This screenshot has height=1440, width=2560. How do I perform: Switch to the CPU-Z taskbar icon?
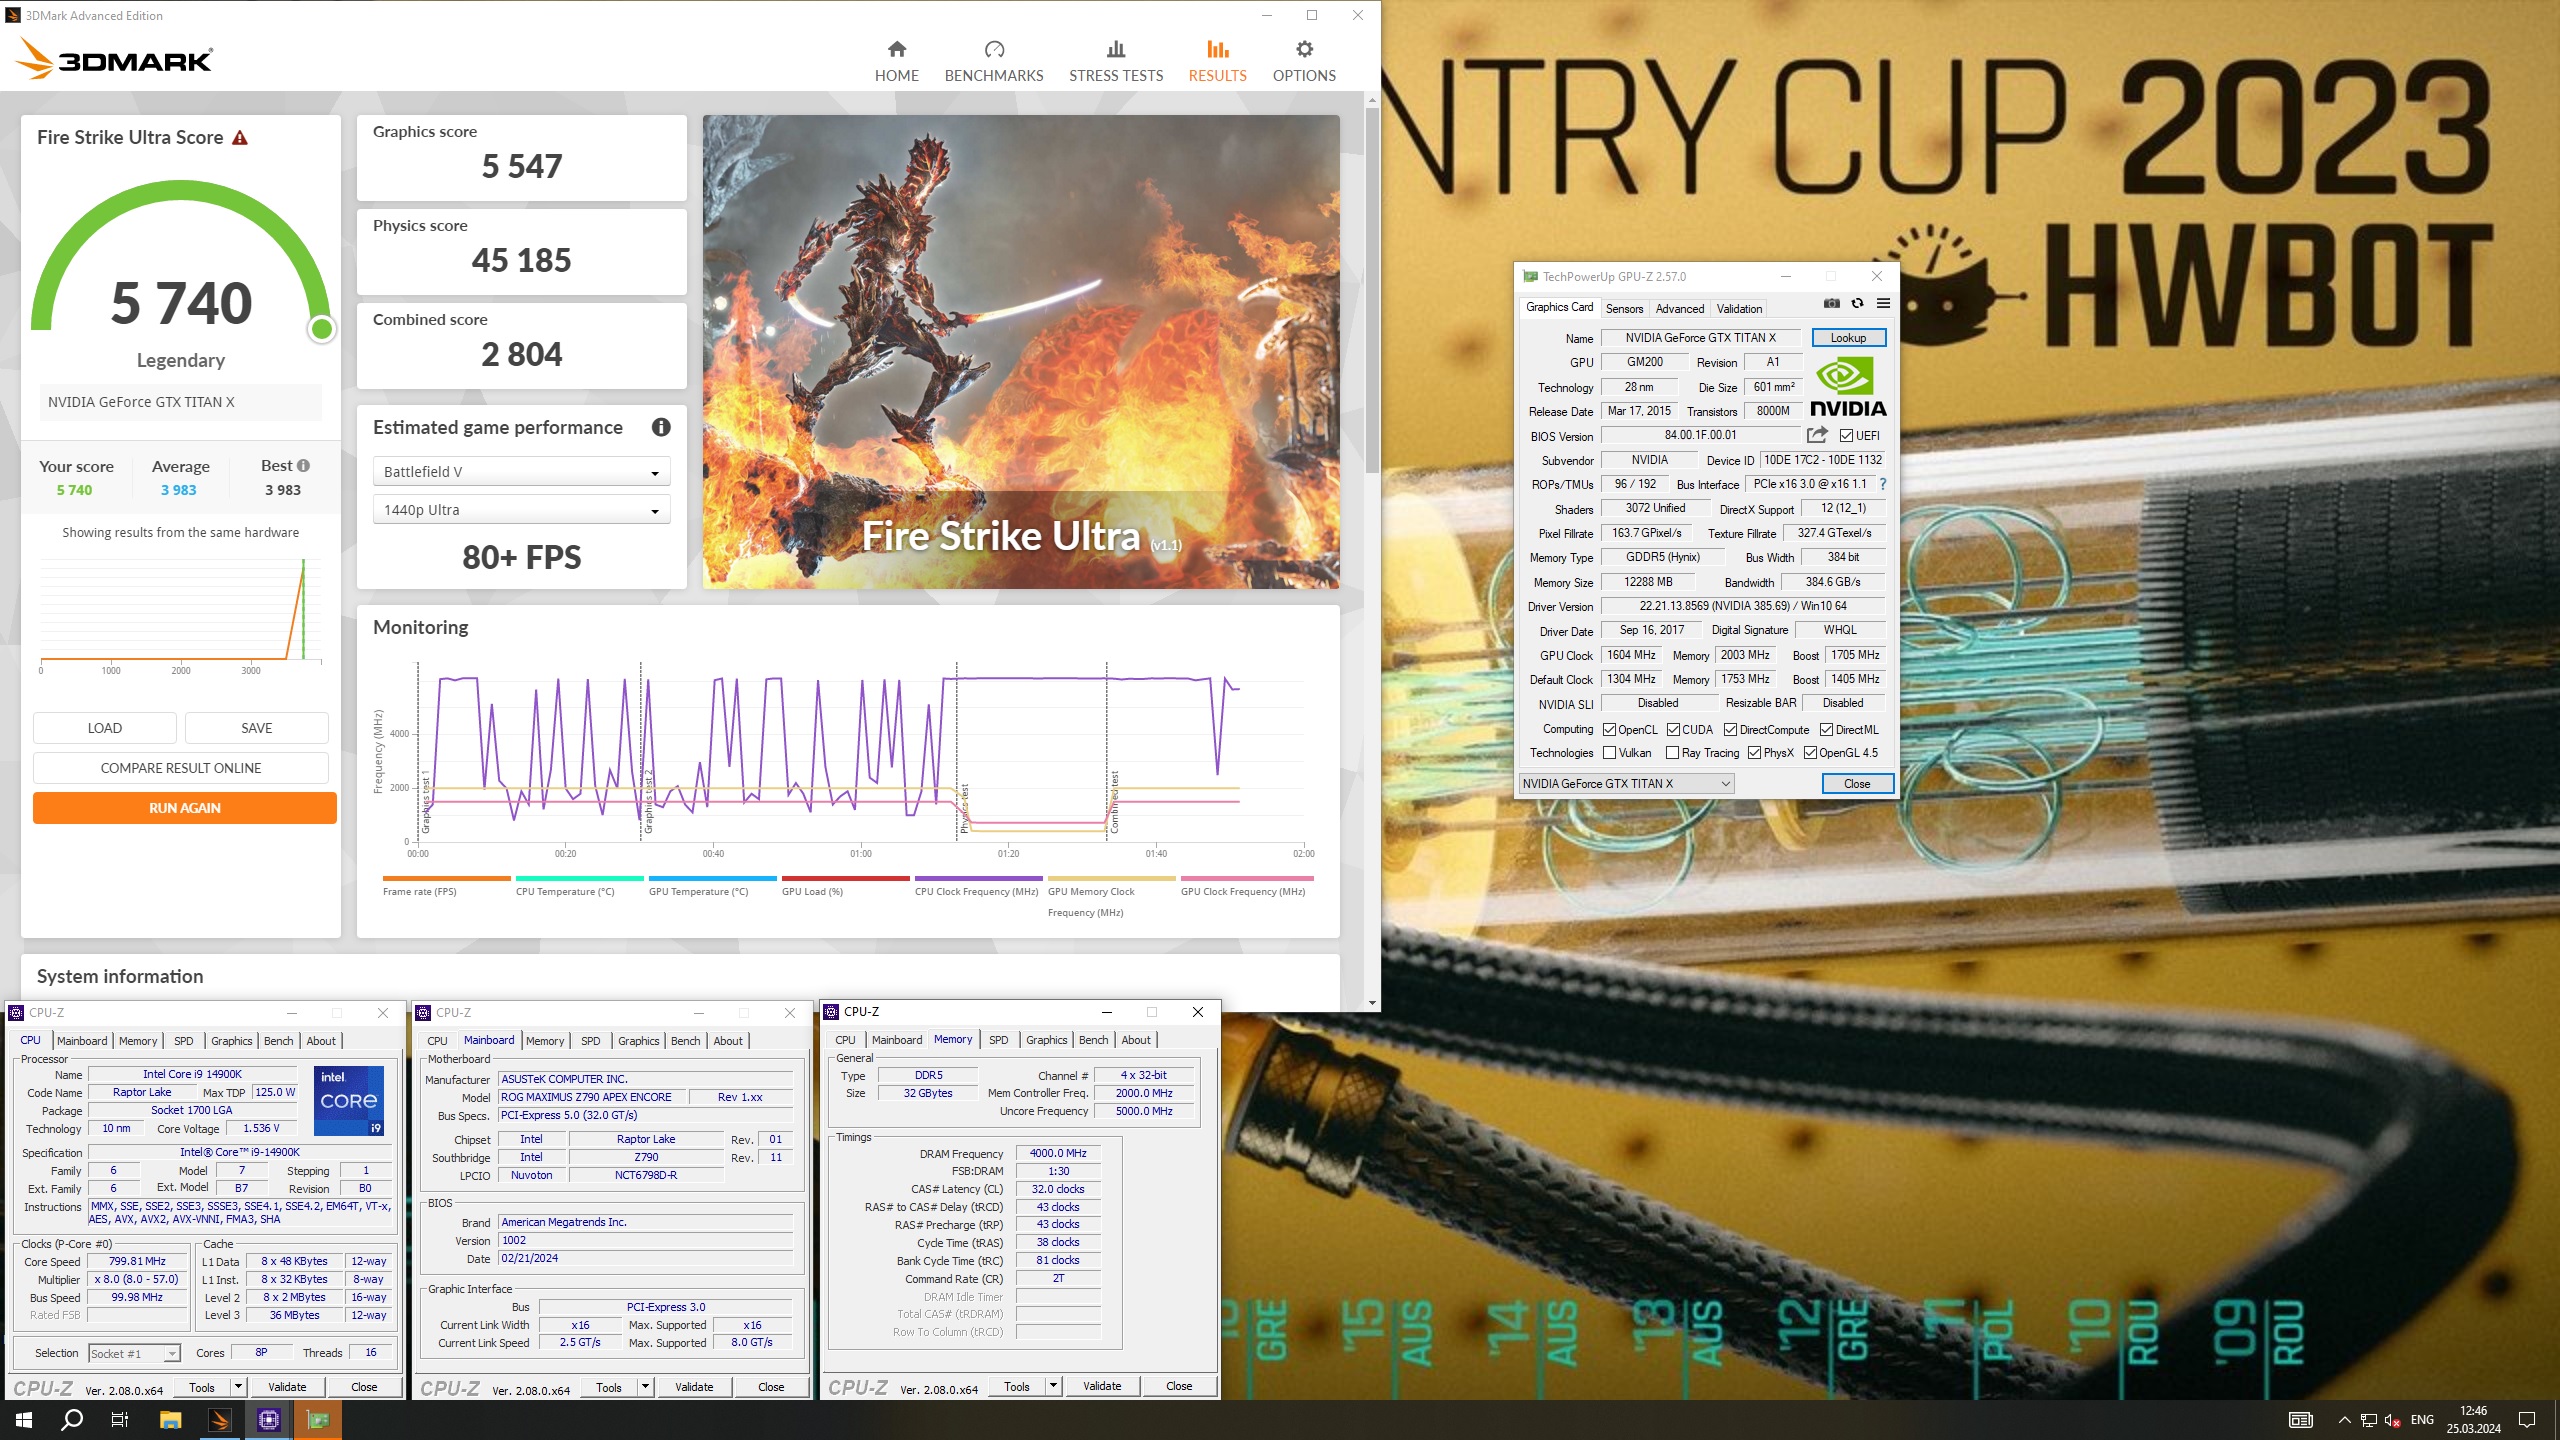pos(269,1420)
